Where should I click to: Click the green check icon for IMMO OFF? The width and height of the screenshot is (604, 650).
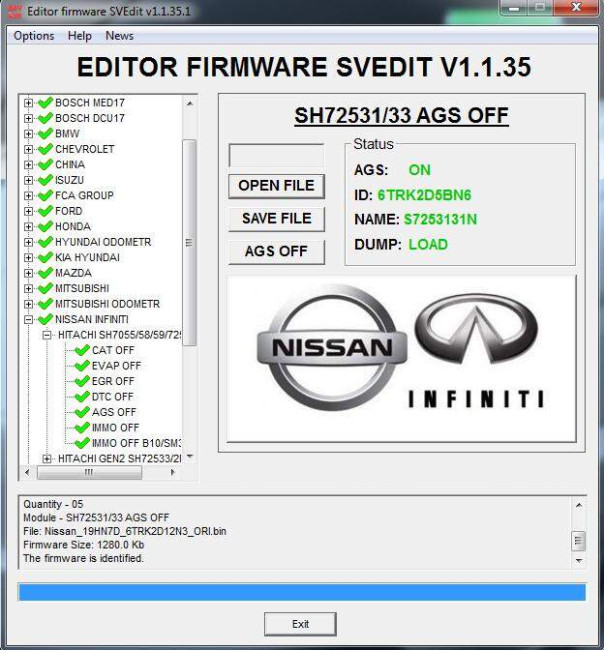point(82,427)
